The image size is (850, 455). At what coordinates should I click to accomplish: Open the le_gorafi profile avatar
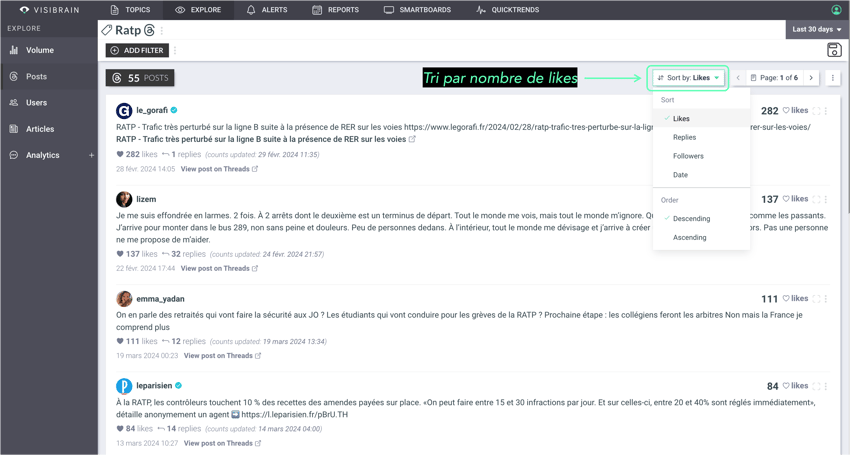tap(124, 111)
